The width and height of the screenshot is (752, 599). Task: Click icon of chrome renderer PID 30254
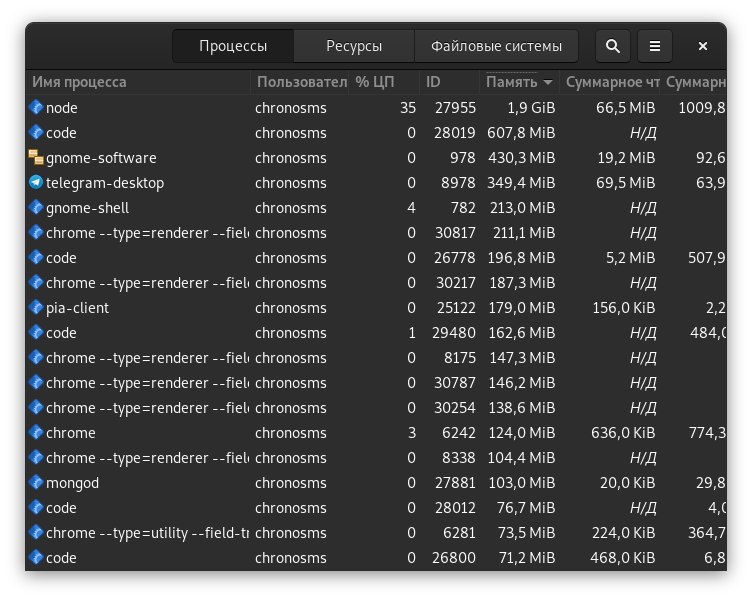(36, 407)
